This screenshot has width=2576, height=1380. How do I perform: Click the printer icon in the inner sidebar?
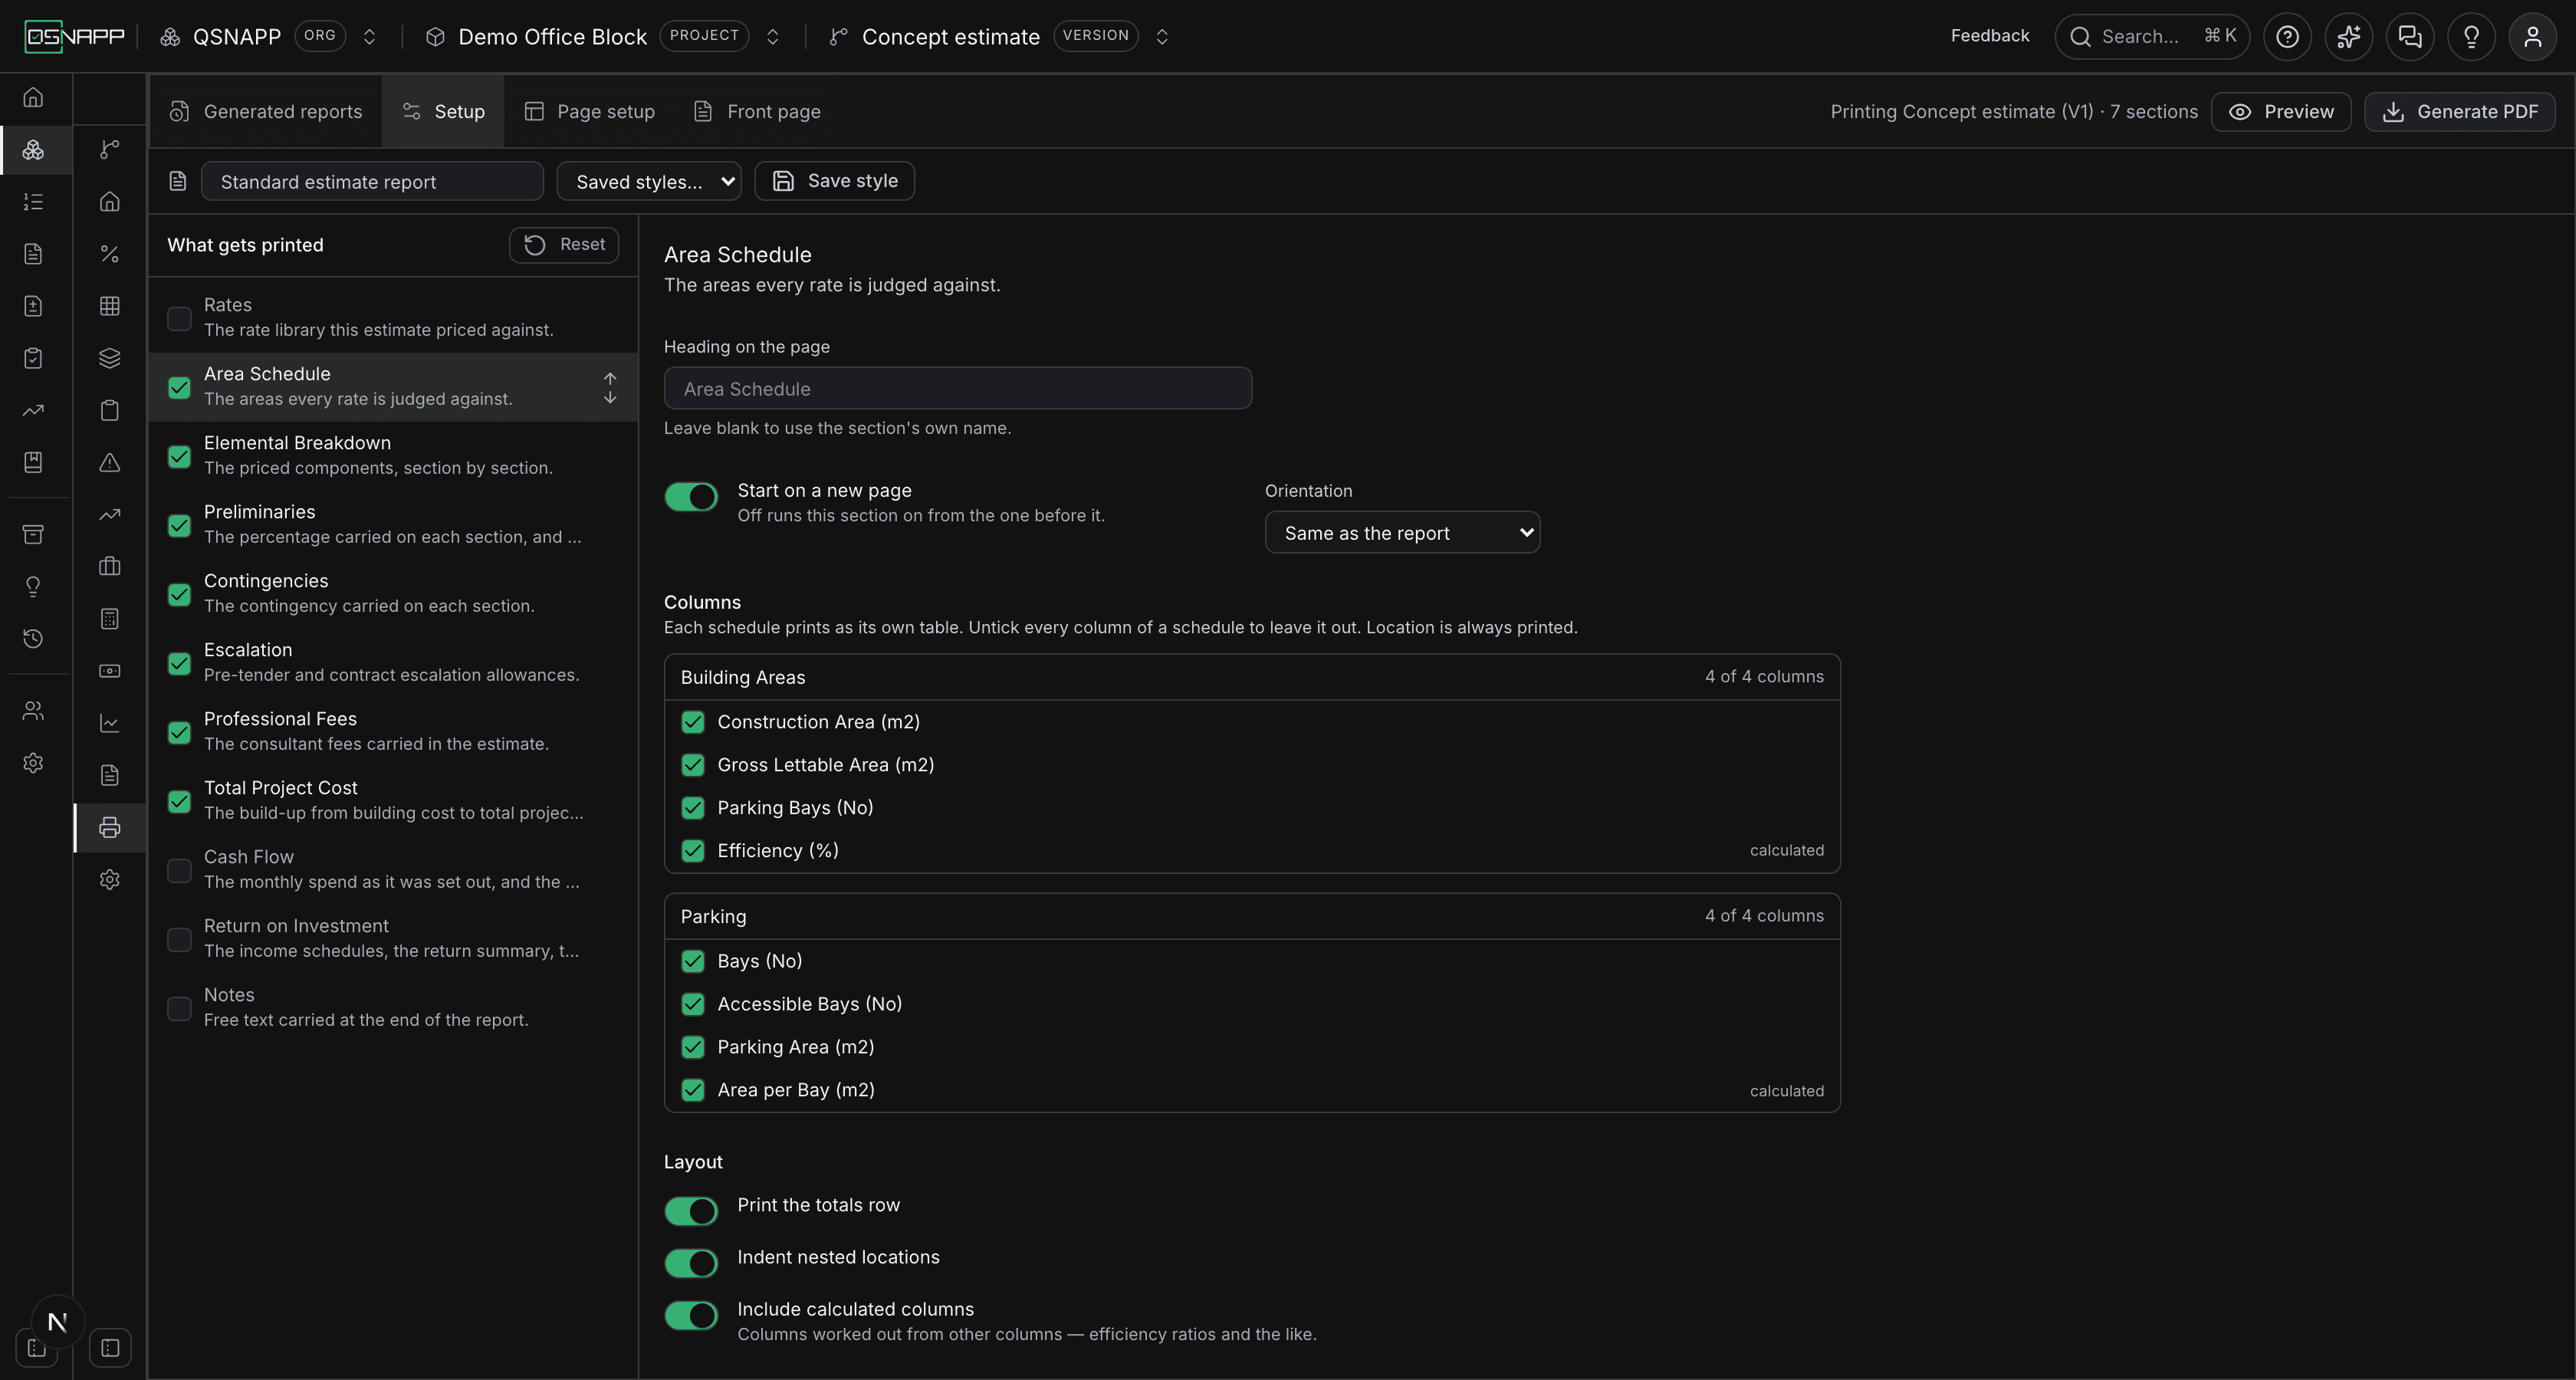pyautogui.click(x=110, y=827)
